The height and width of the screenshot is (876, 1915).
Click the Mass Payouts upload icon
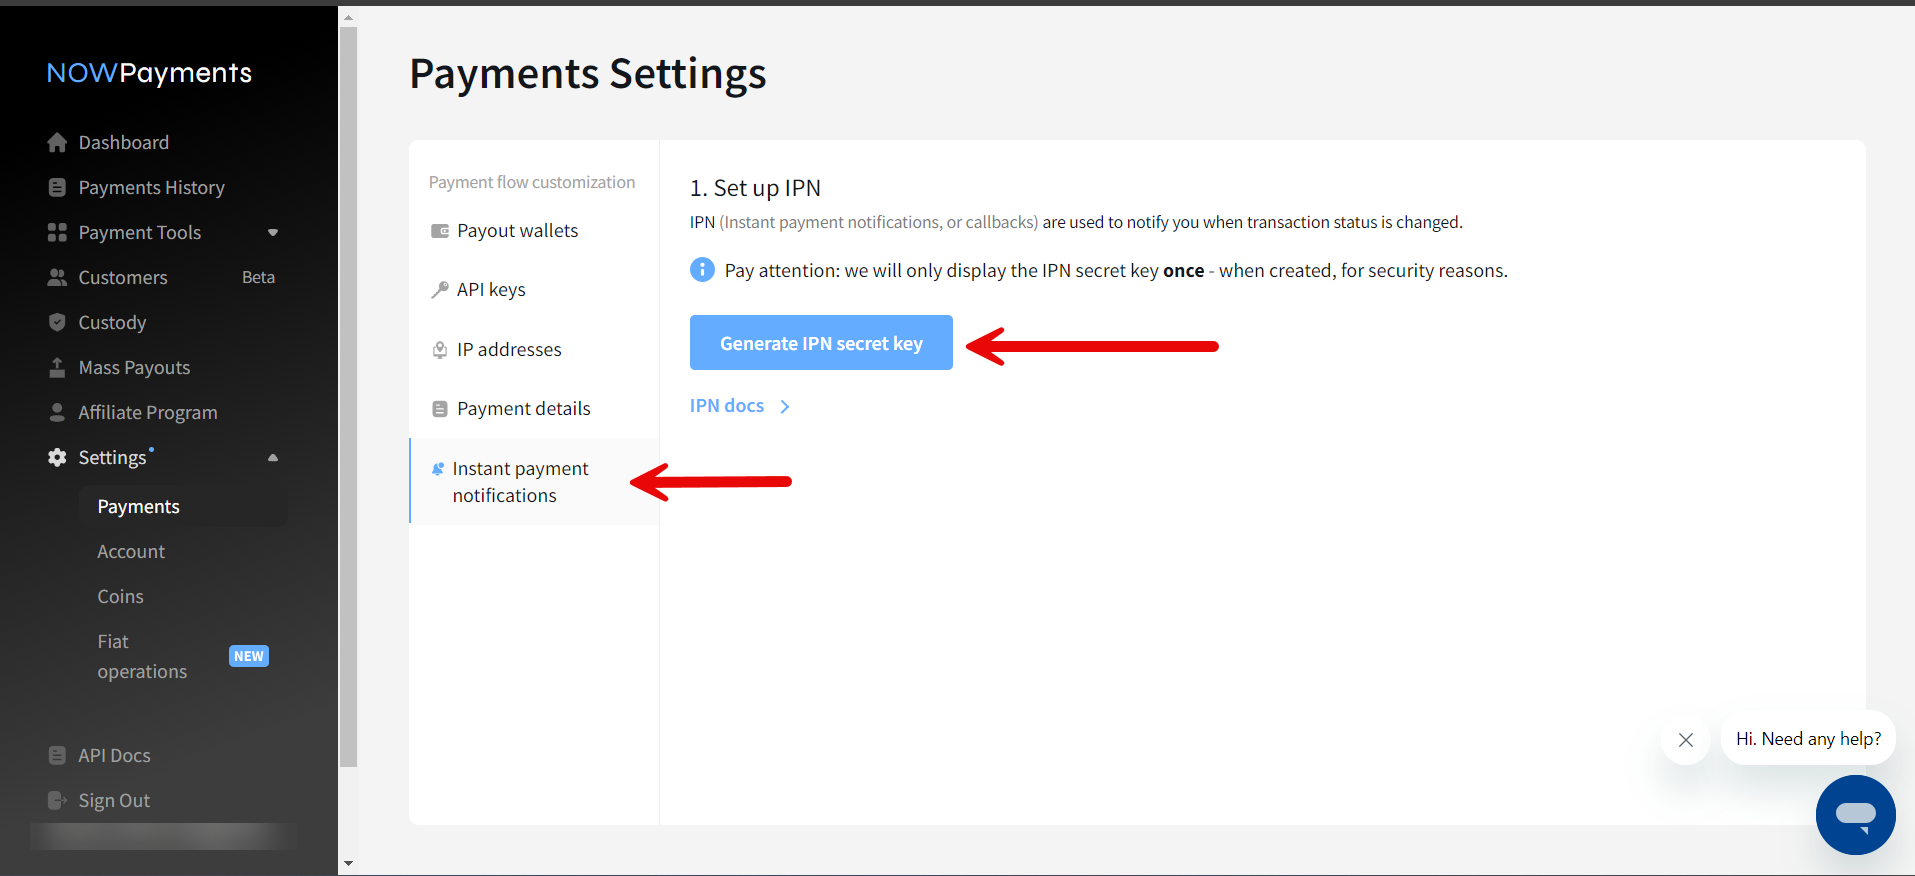(57, 368)
